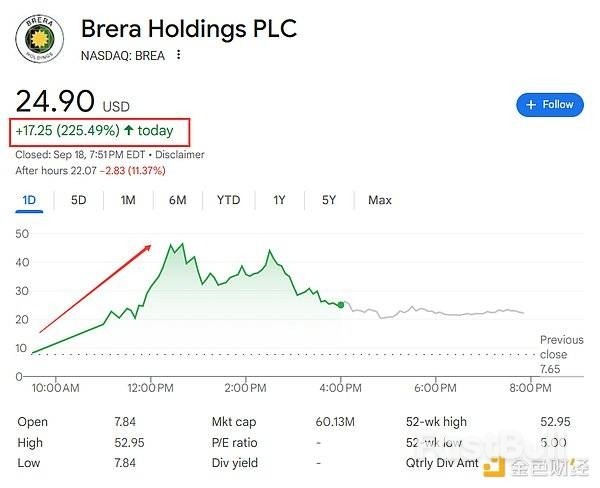
Task: Switch to the 5D chart range
Action: [x=78, y=200]
